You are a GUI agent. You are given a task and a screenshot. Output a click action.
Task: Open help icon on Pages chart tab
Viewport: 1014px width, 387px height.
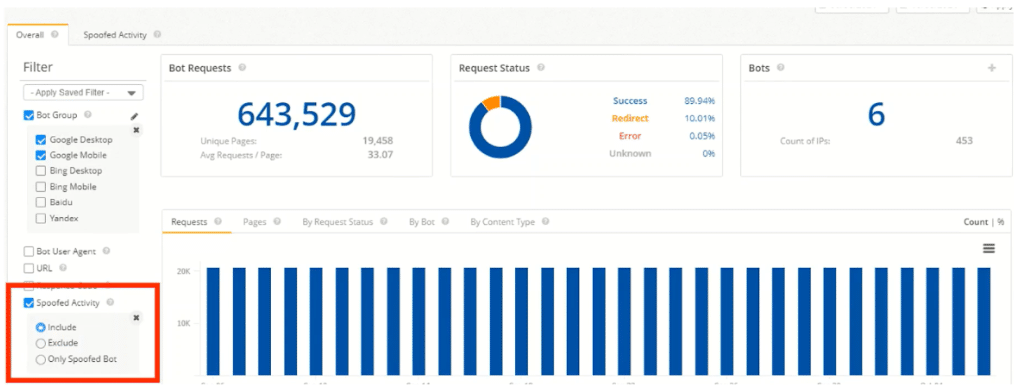pyautogui.click(x=277, y=222)
